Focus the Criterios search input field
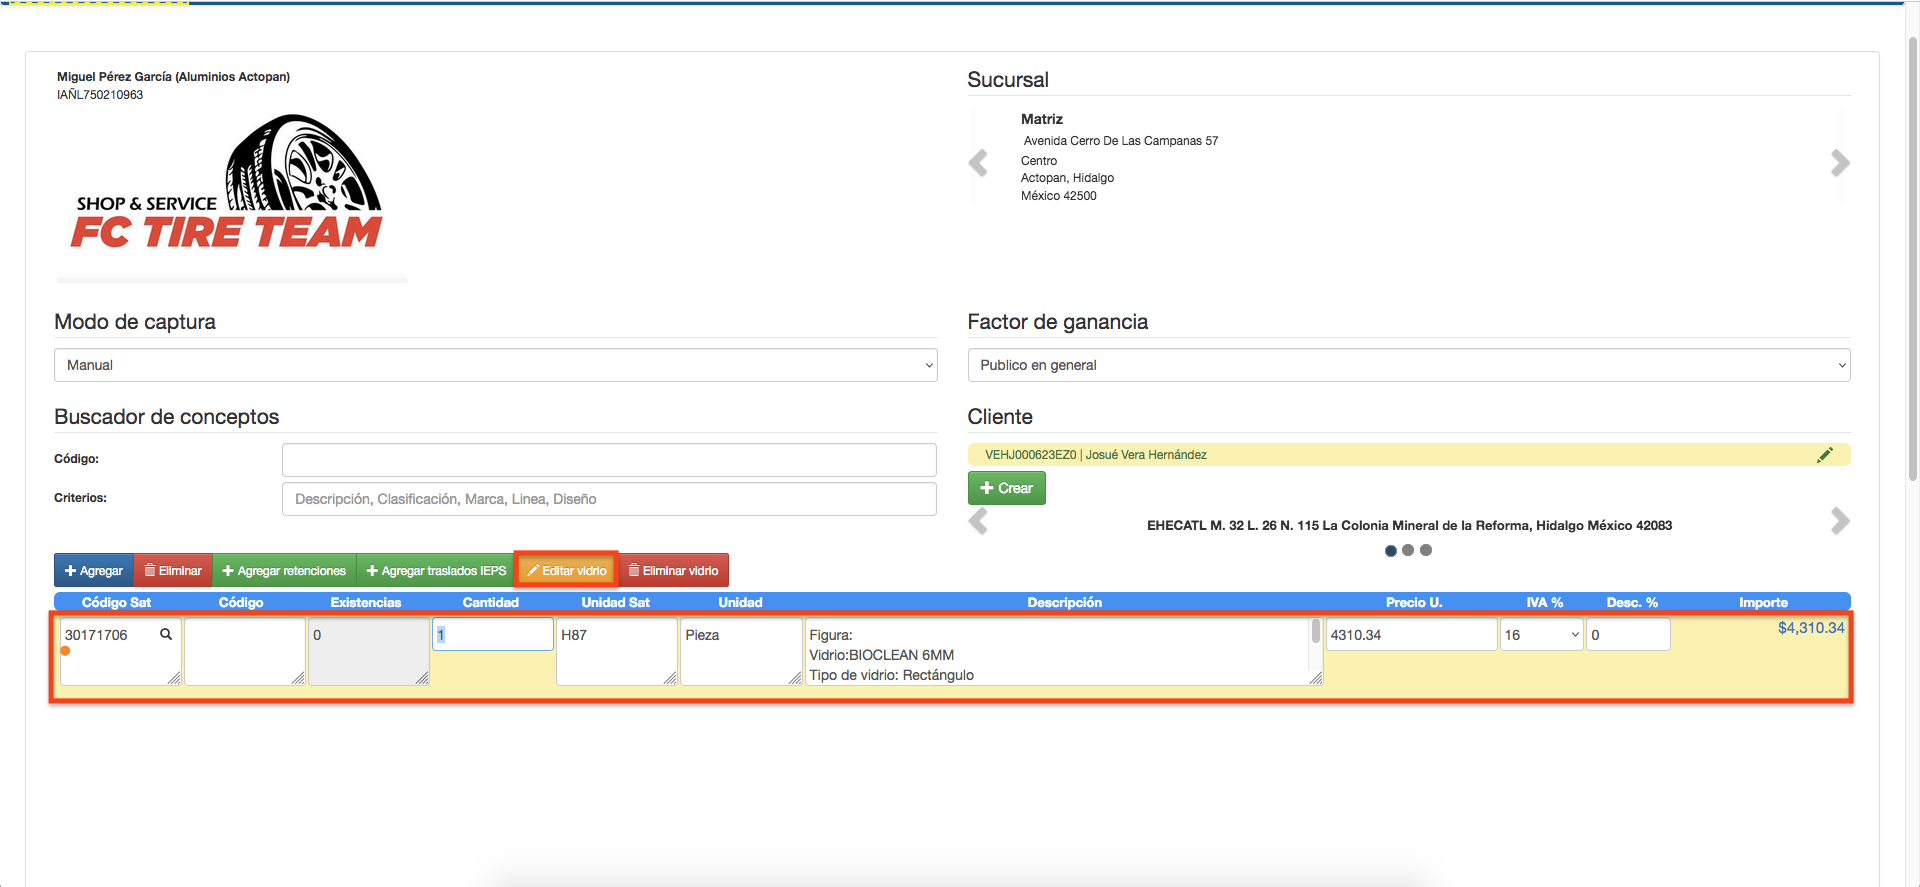Viewport: 1920px width, 887px height. click(x=609, y=499)
